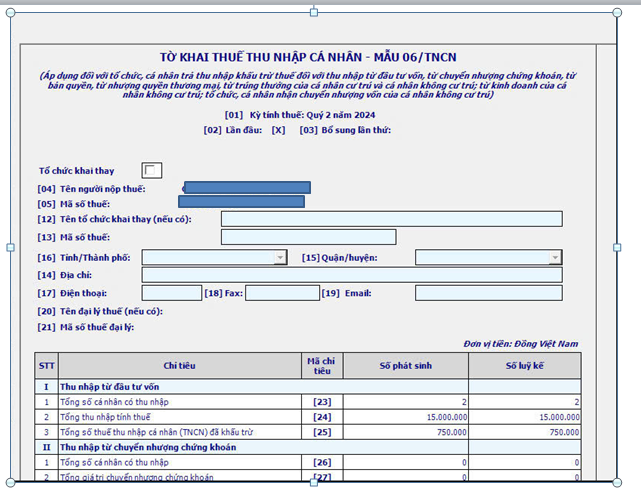Select the Email input field
641x495 pixels.
pyautogui.click(x=488, y=293)
